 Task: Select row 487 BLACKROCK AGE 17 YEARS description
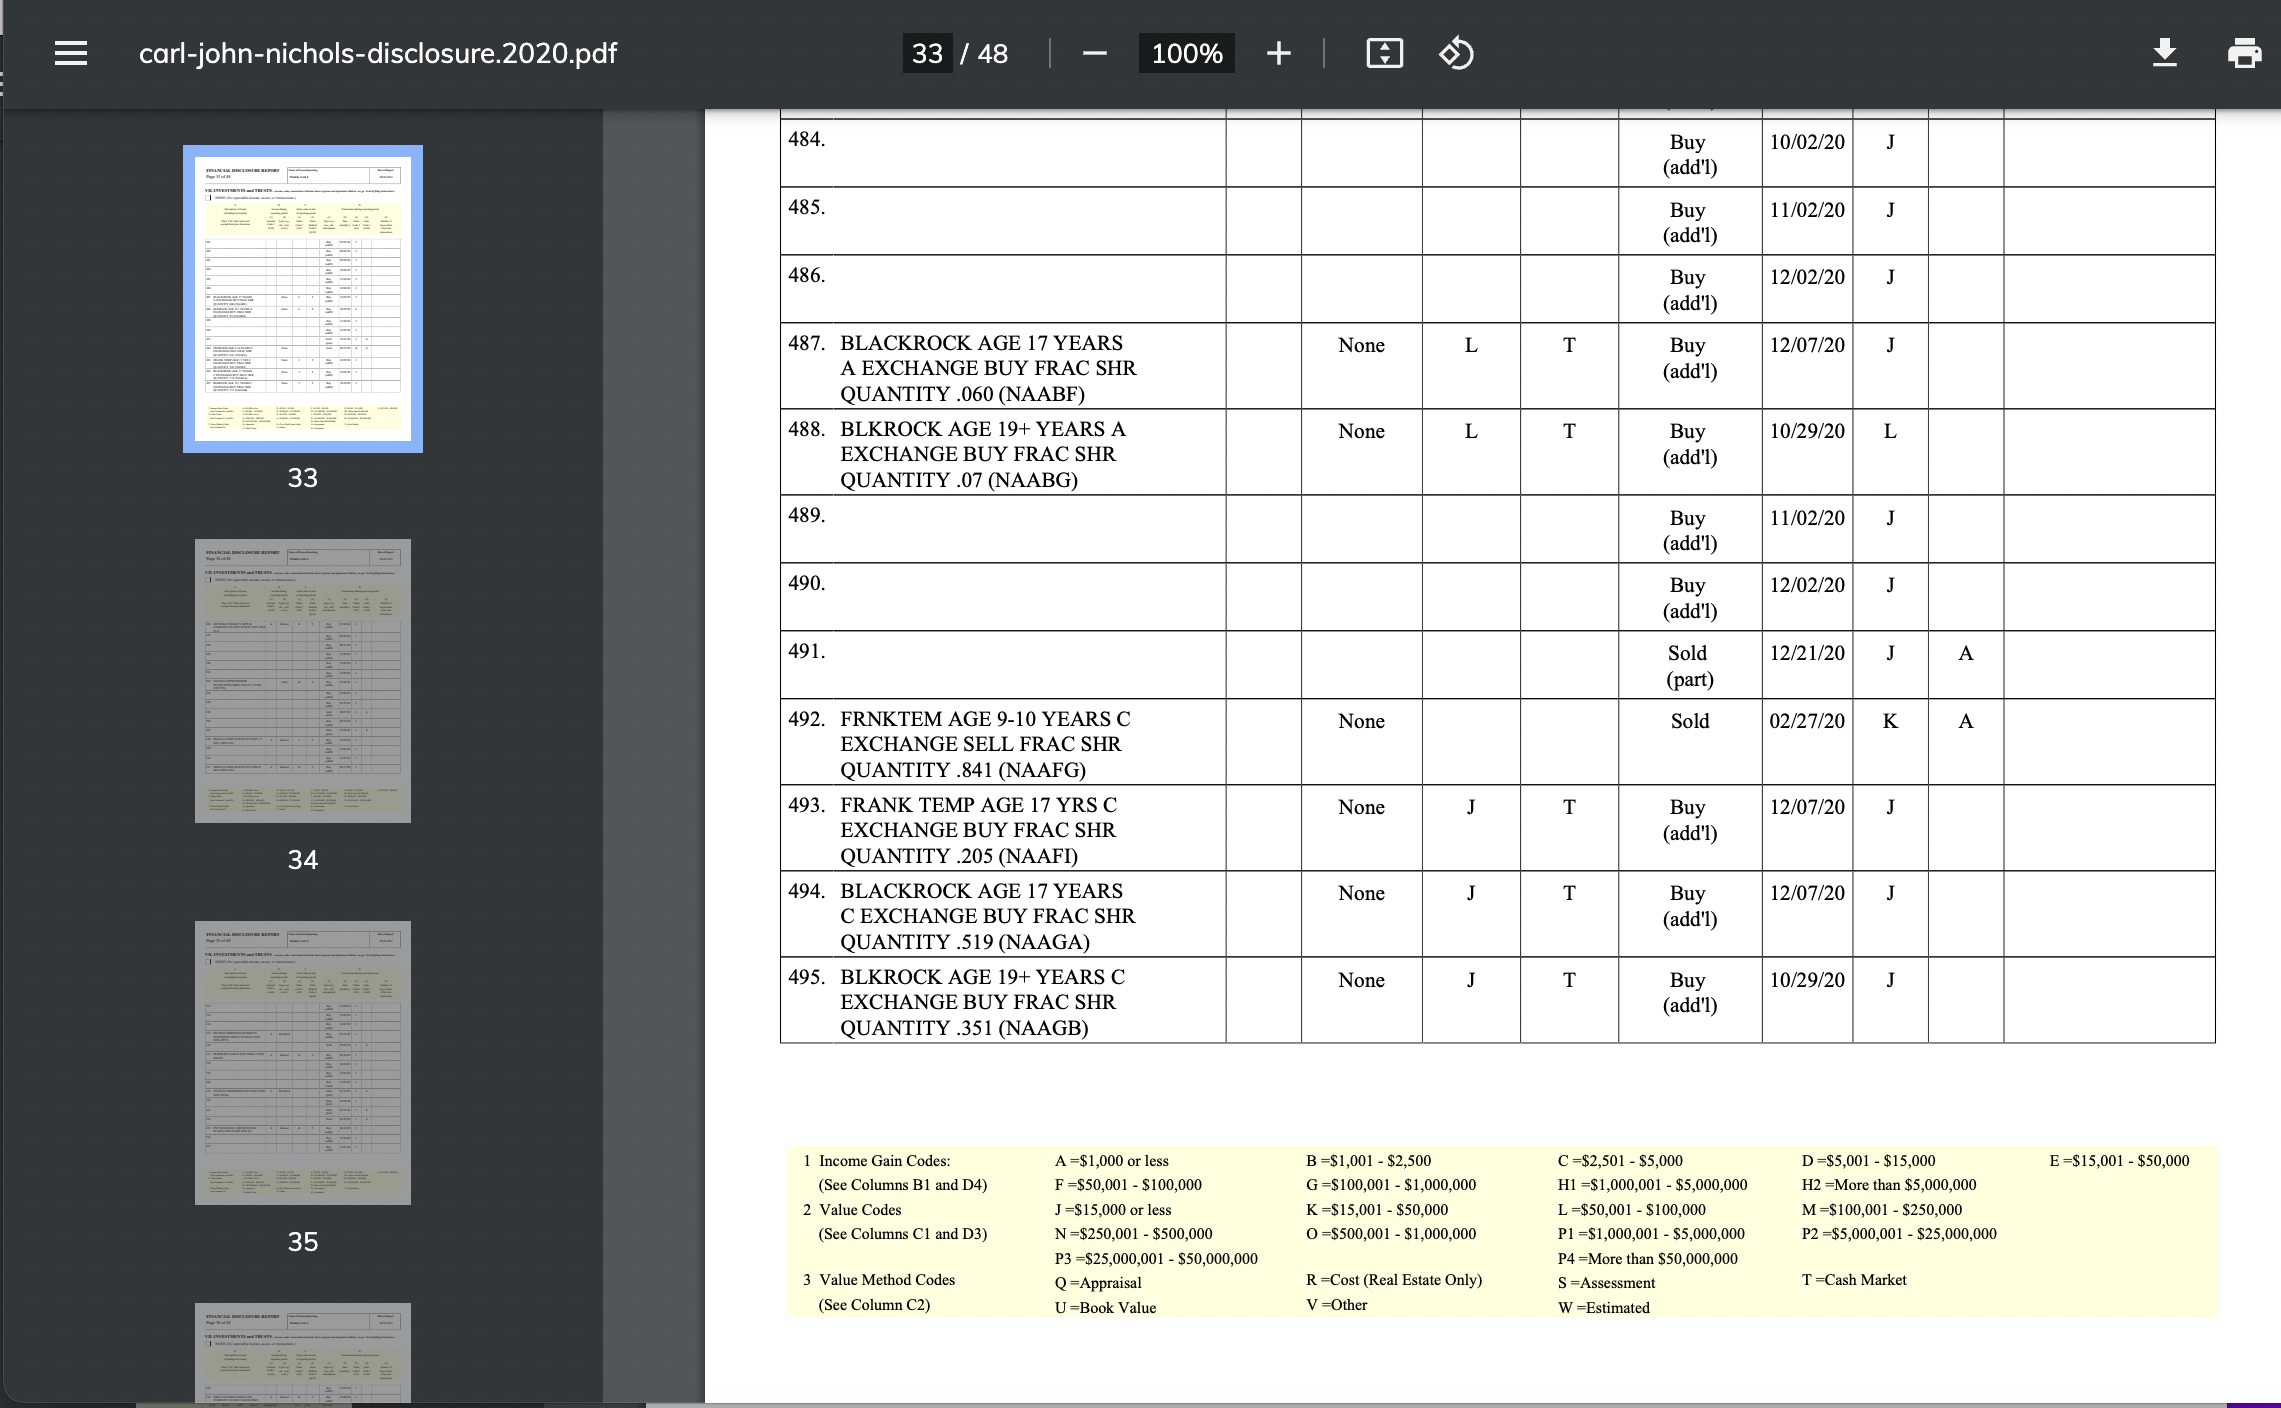(988, 368)
